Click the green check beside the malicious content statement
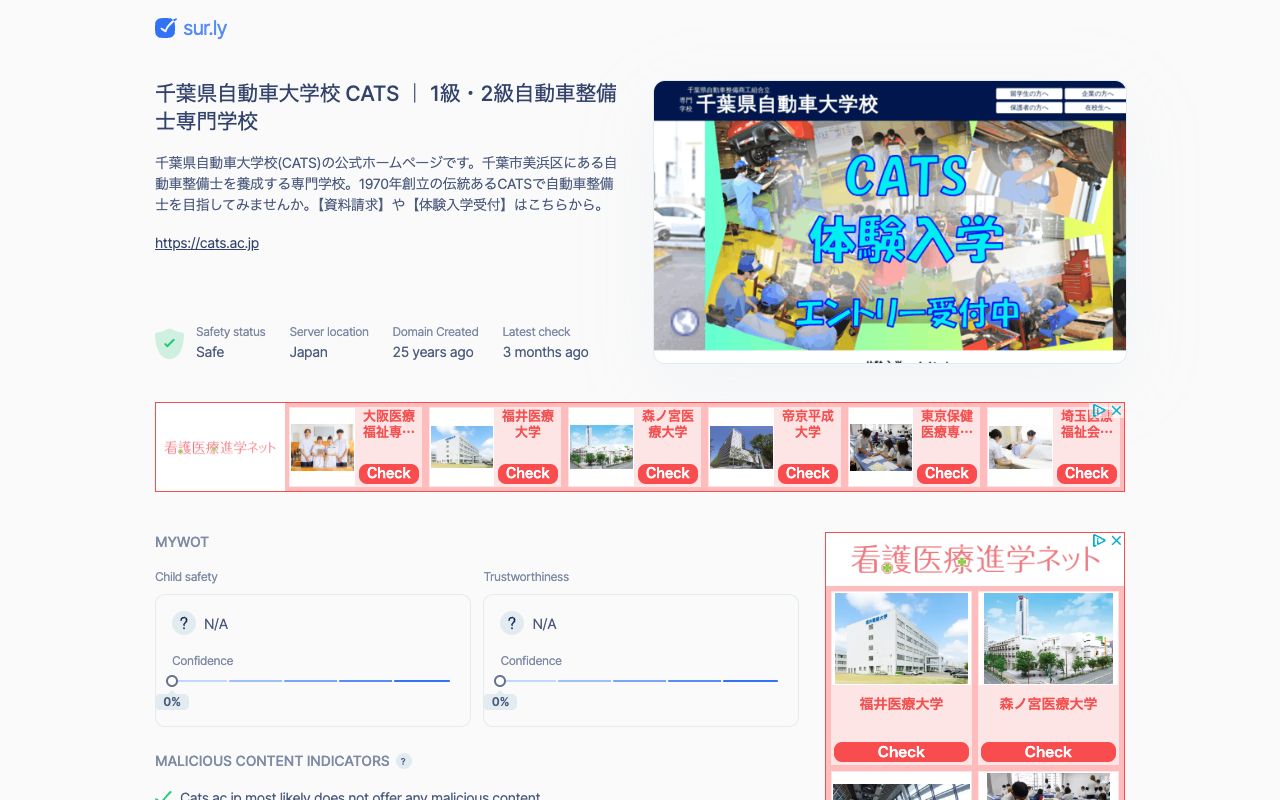1280x800 pixels. point(164,796)
